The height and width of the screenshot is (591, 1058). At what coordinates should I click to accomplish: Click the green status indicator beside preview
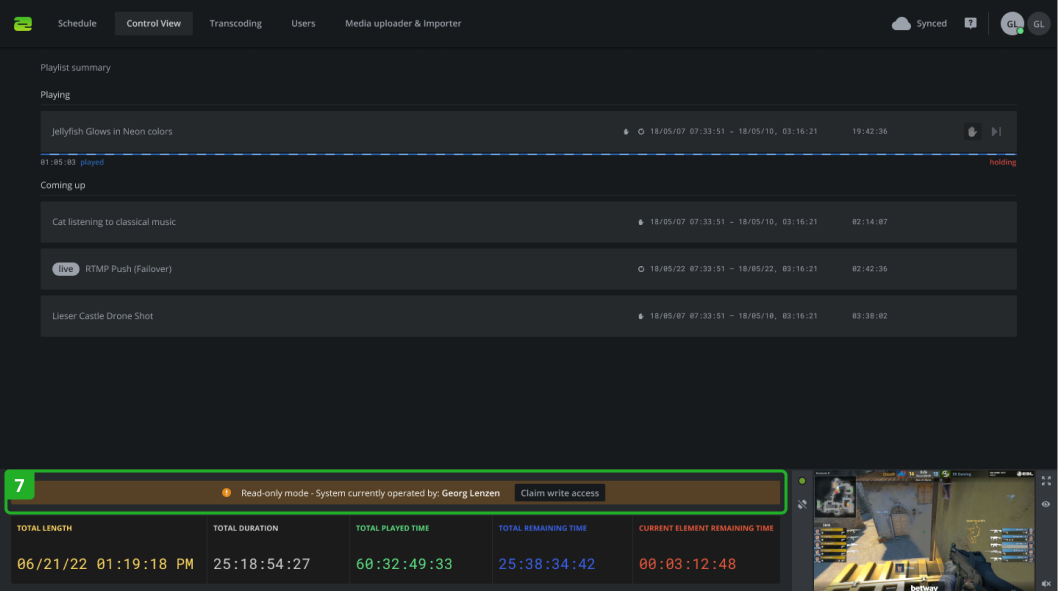click(802, 481)
